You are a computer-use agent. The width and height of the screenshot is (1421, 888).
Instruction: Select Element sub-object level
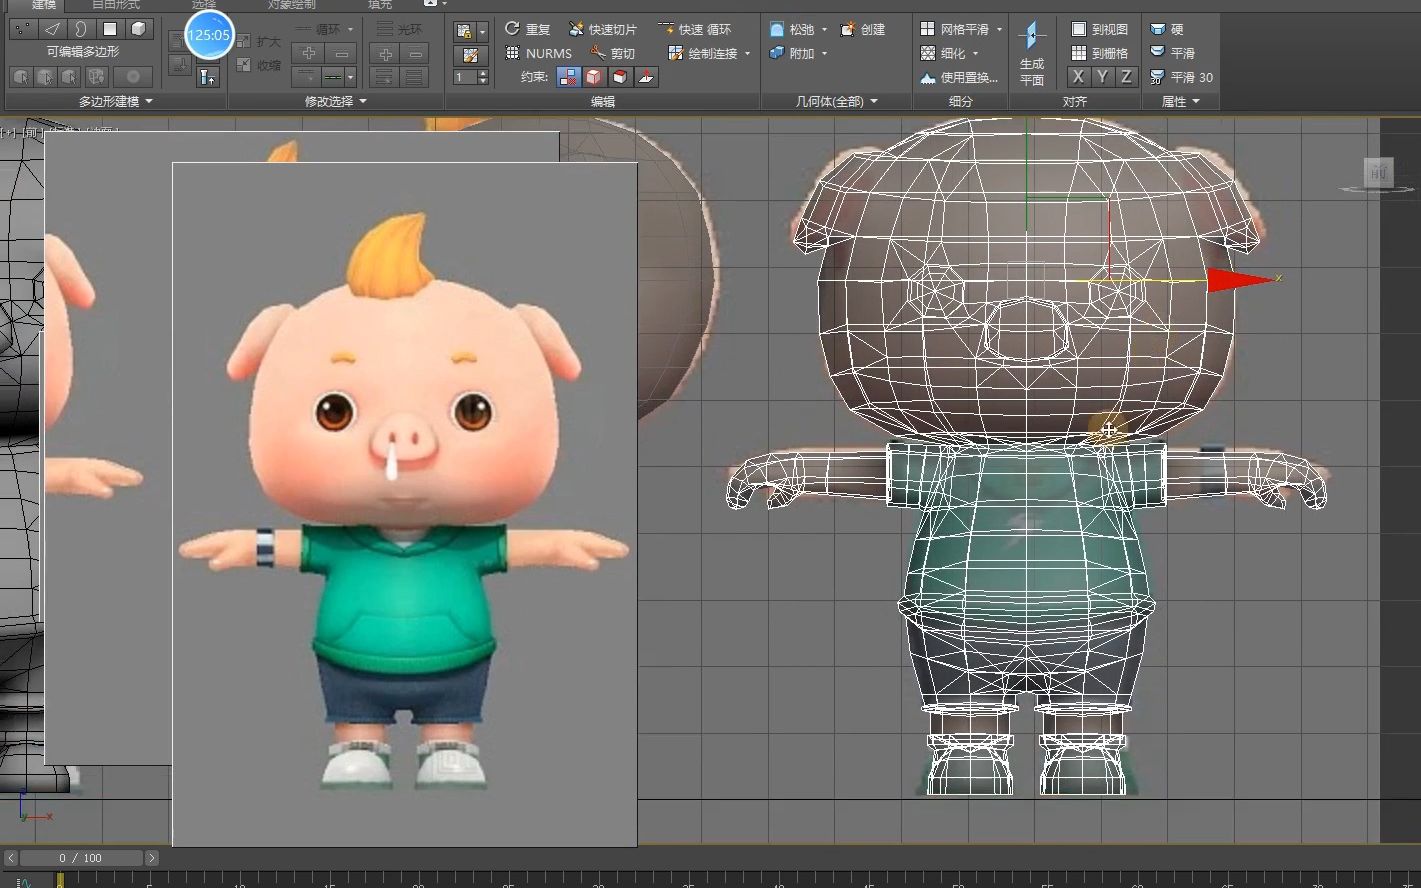(139, 29)
